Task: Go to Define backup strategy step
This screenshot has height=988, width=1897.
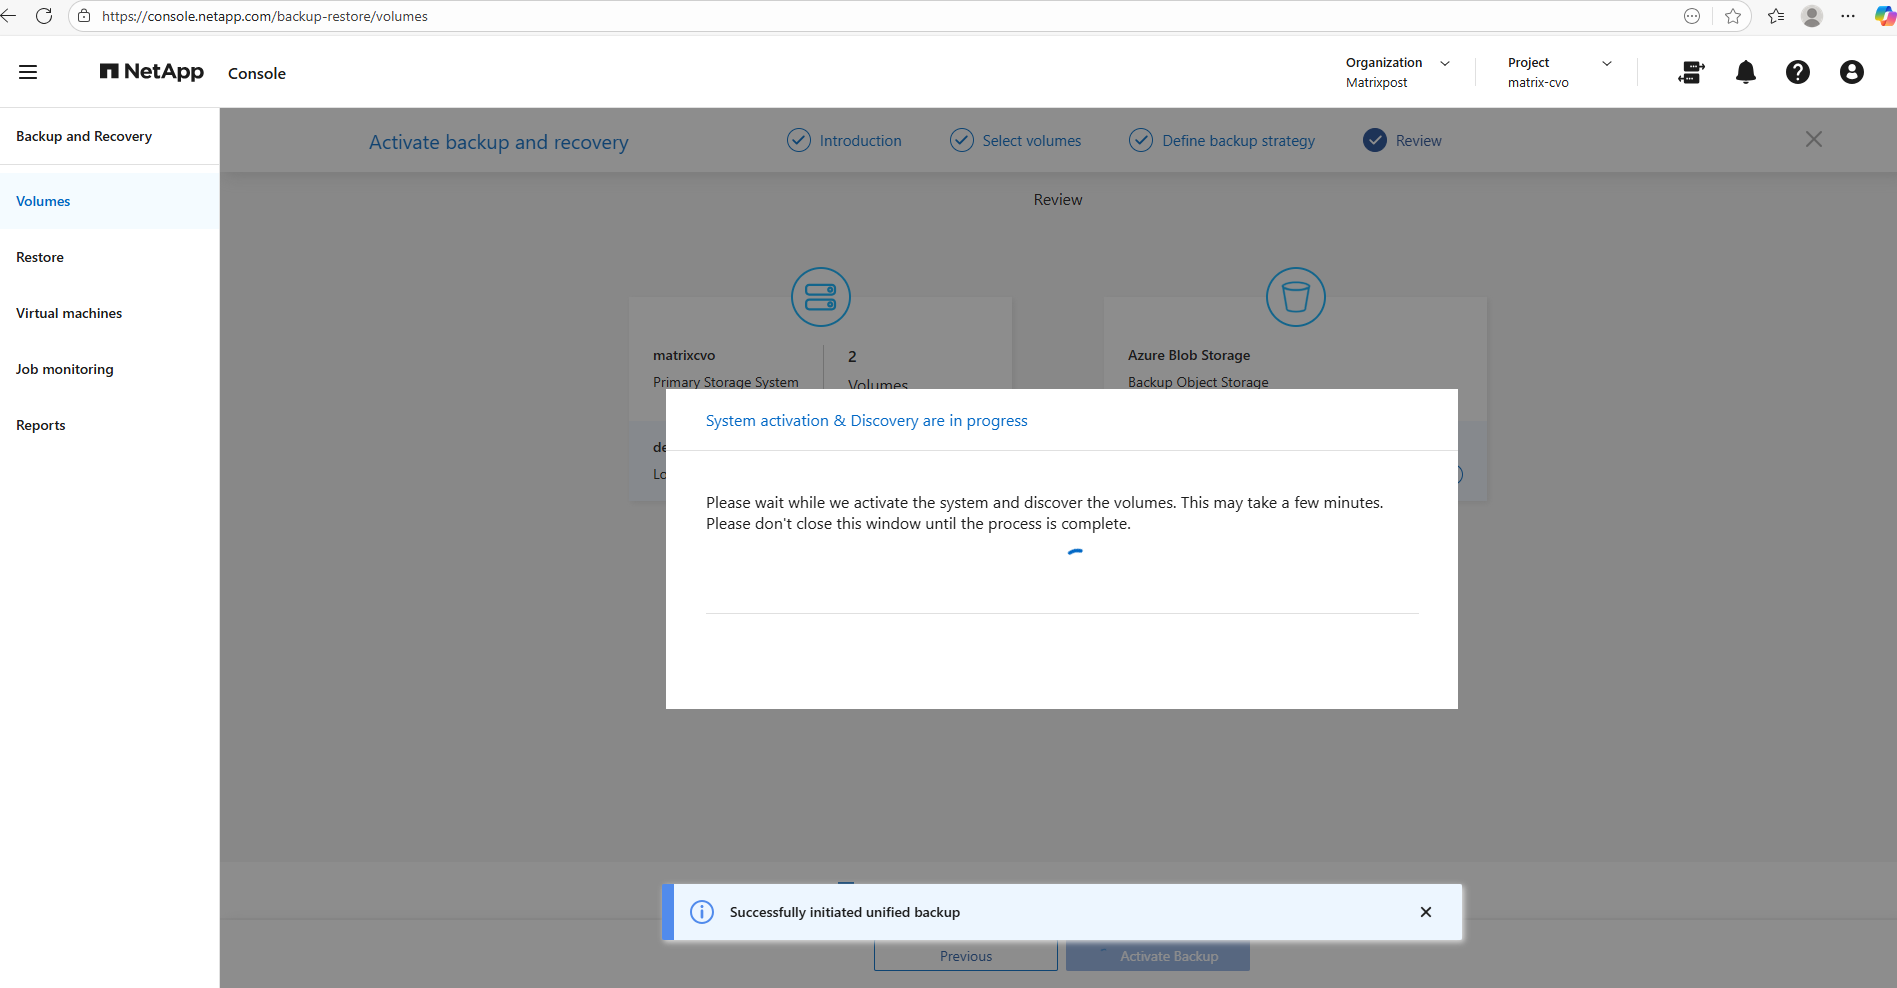Action: (x=1239, y=141)
